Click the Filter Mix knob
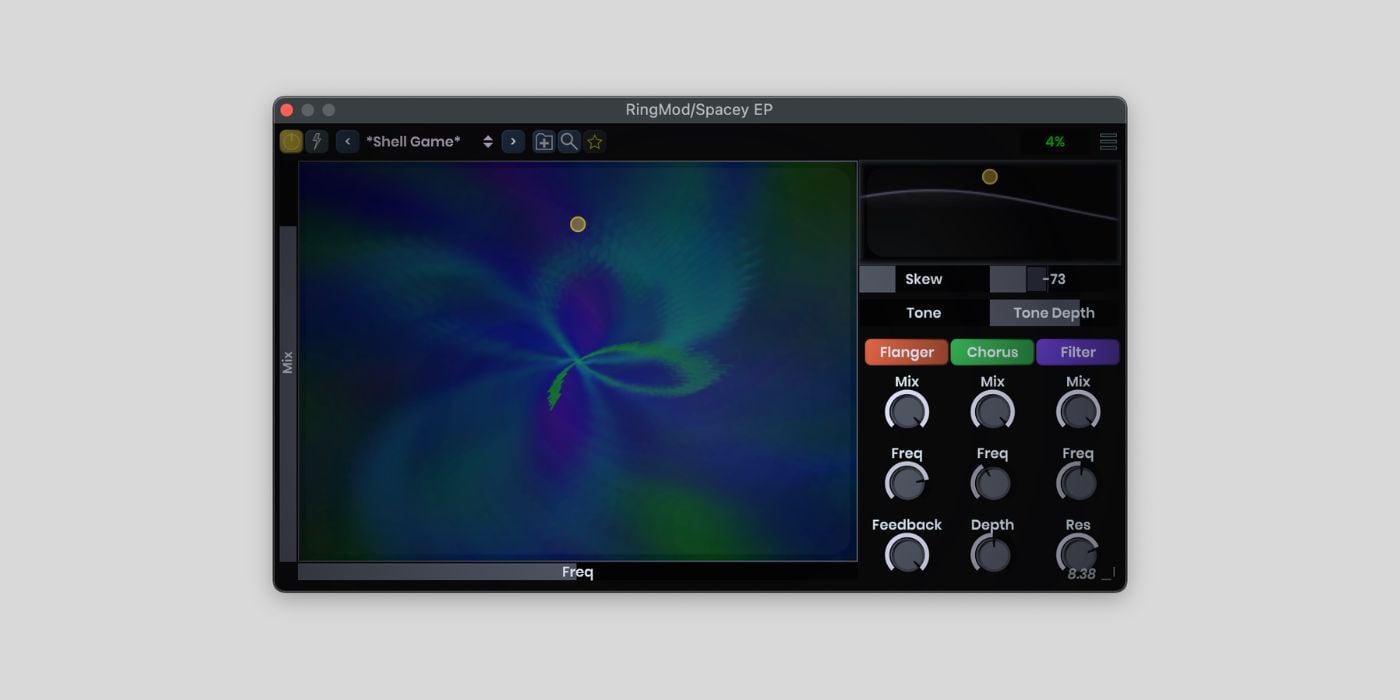 (1078, 411)
